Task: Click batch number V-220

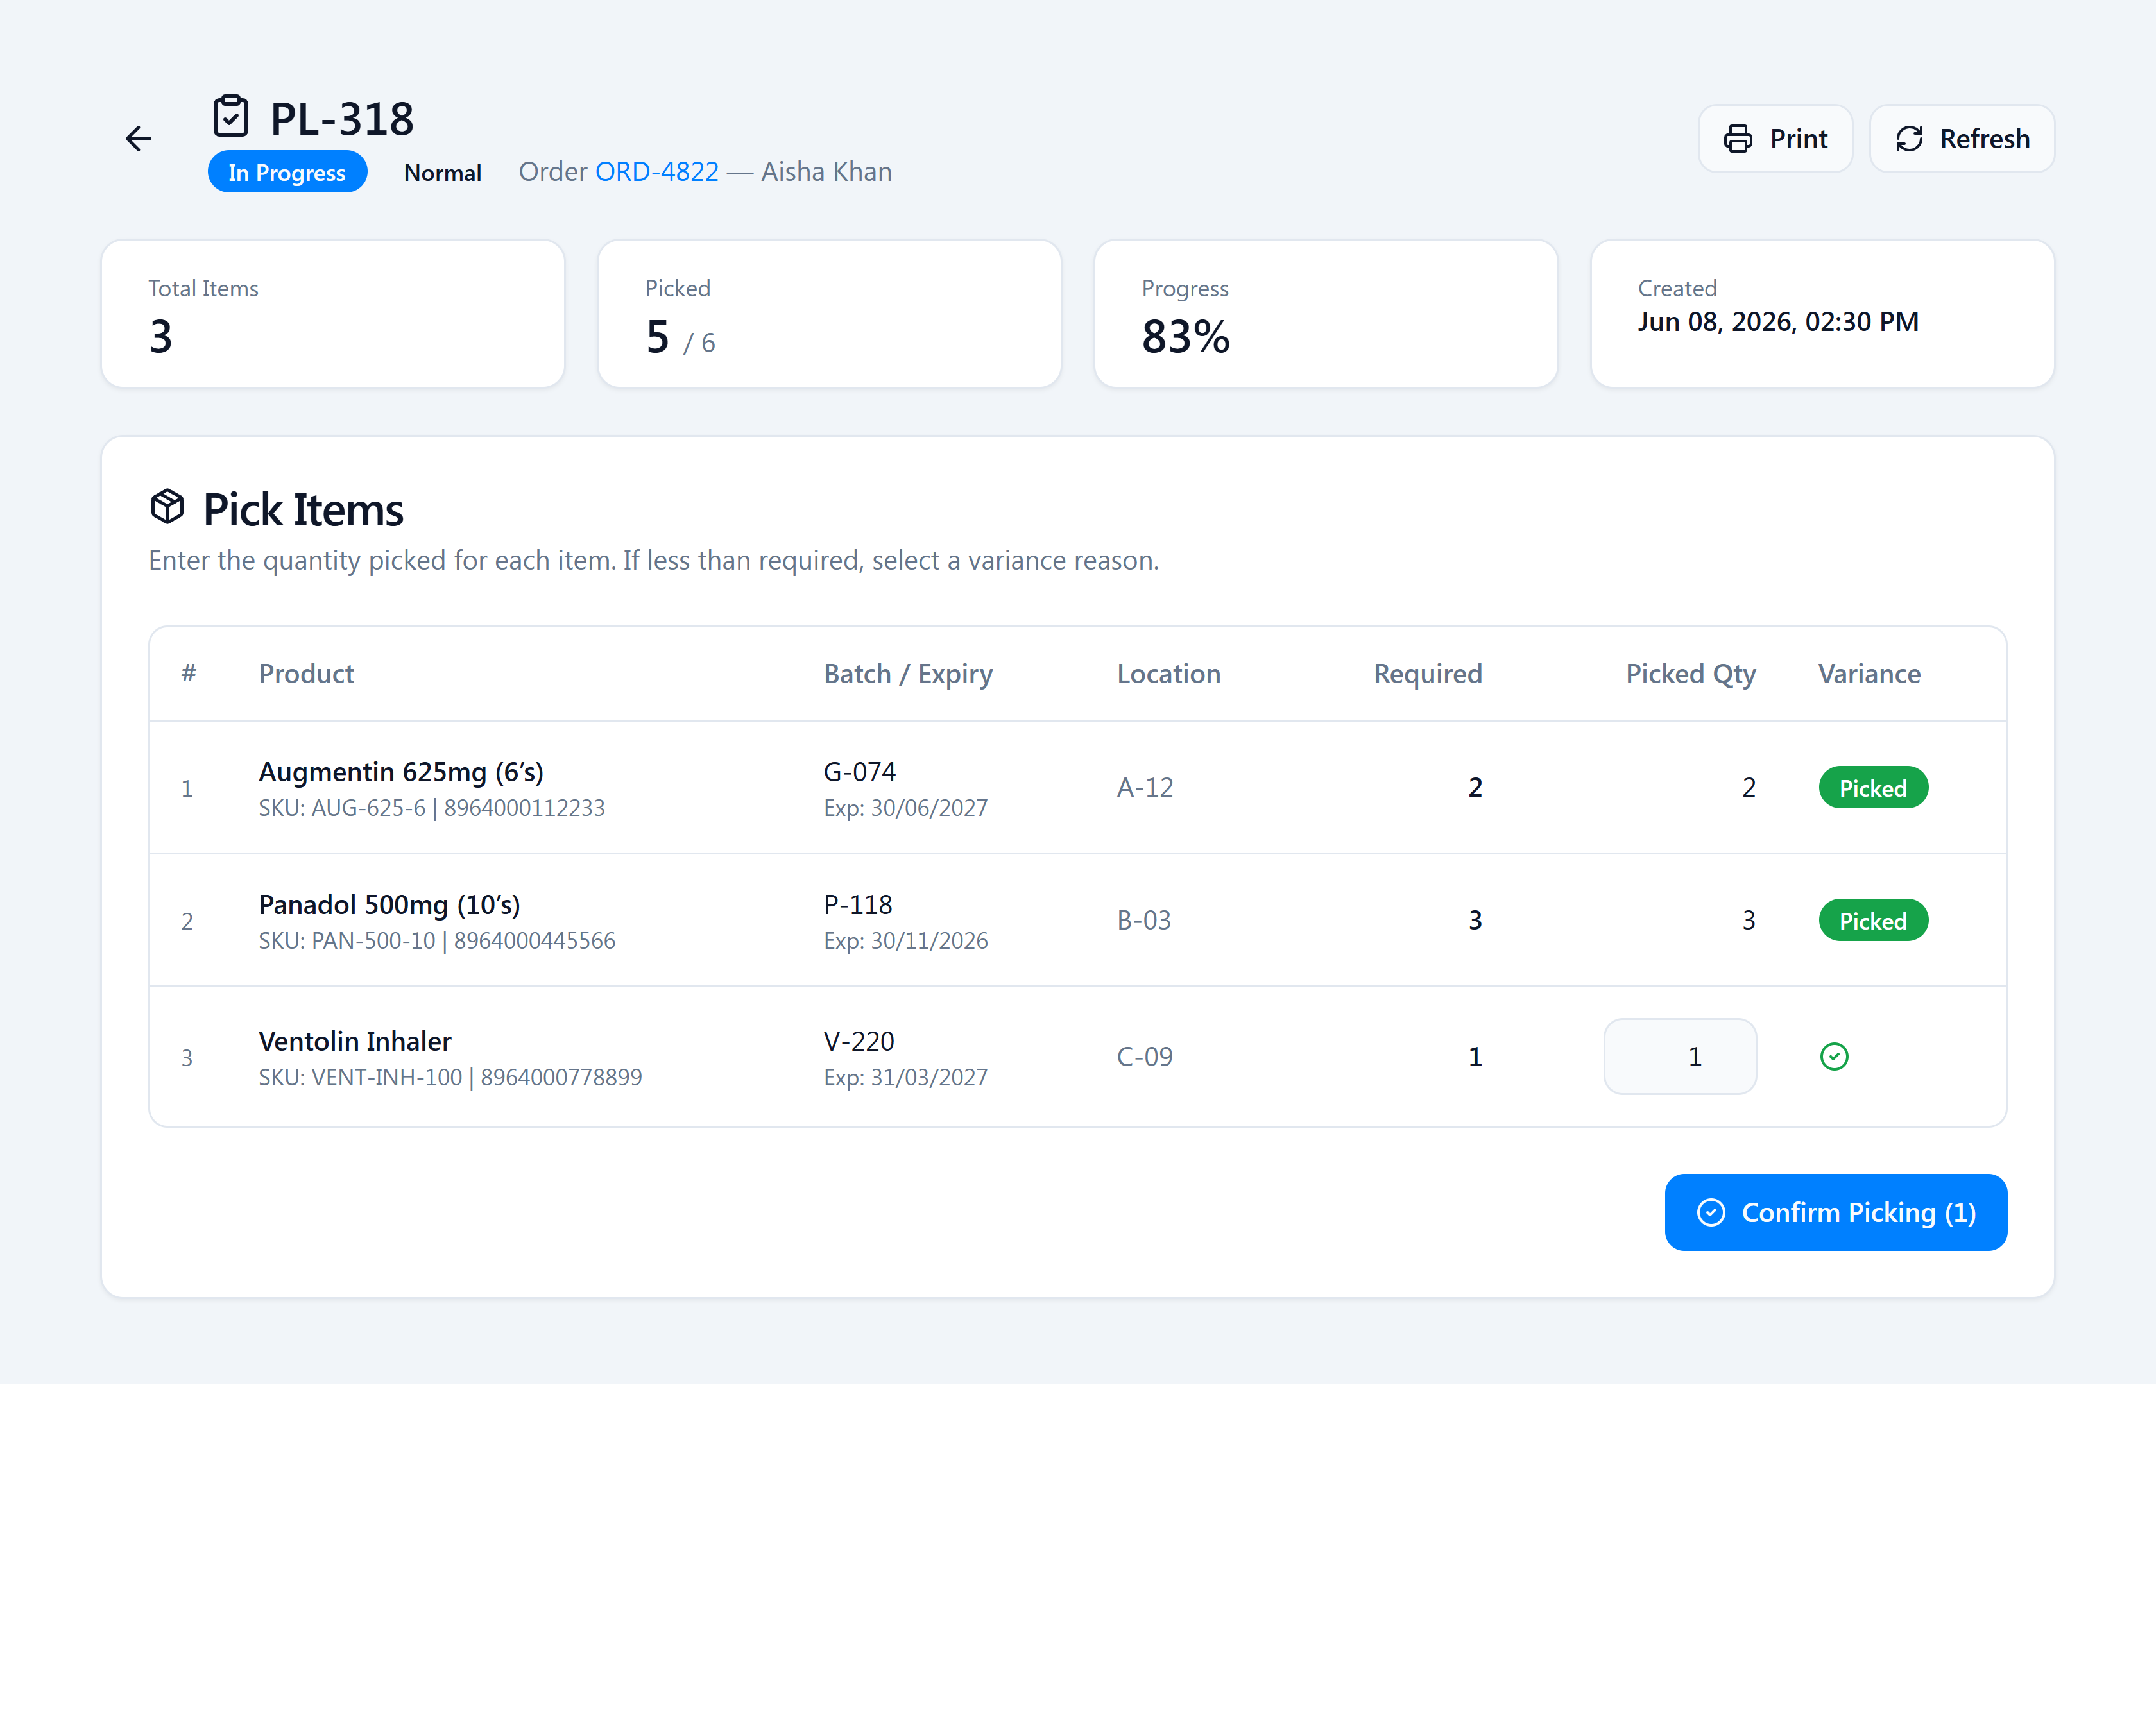Action: point(858,1041)
